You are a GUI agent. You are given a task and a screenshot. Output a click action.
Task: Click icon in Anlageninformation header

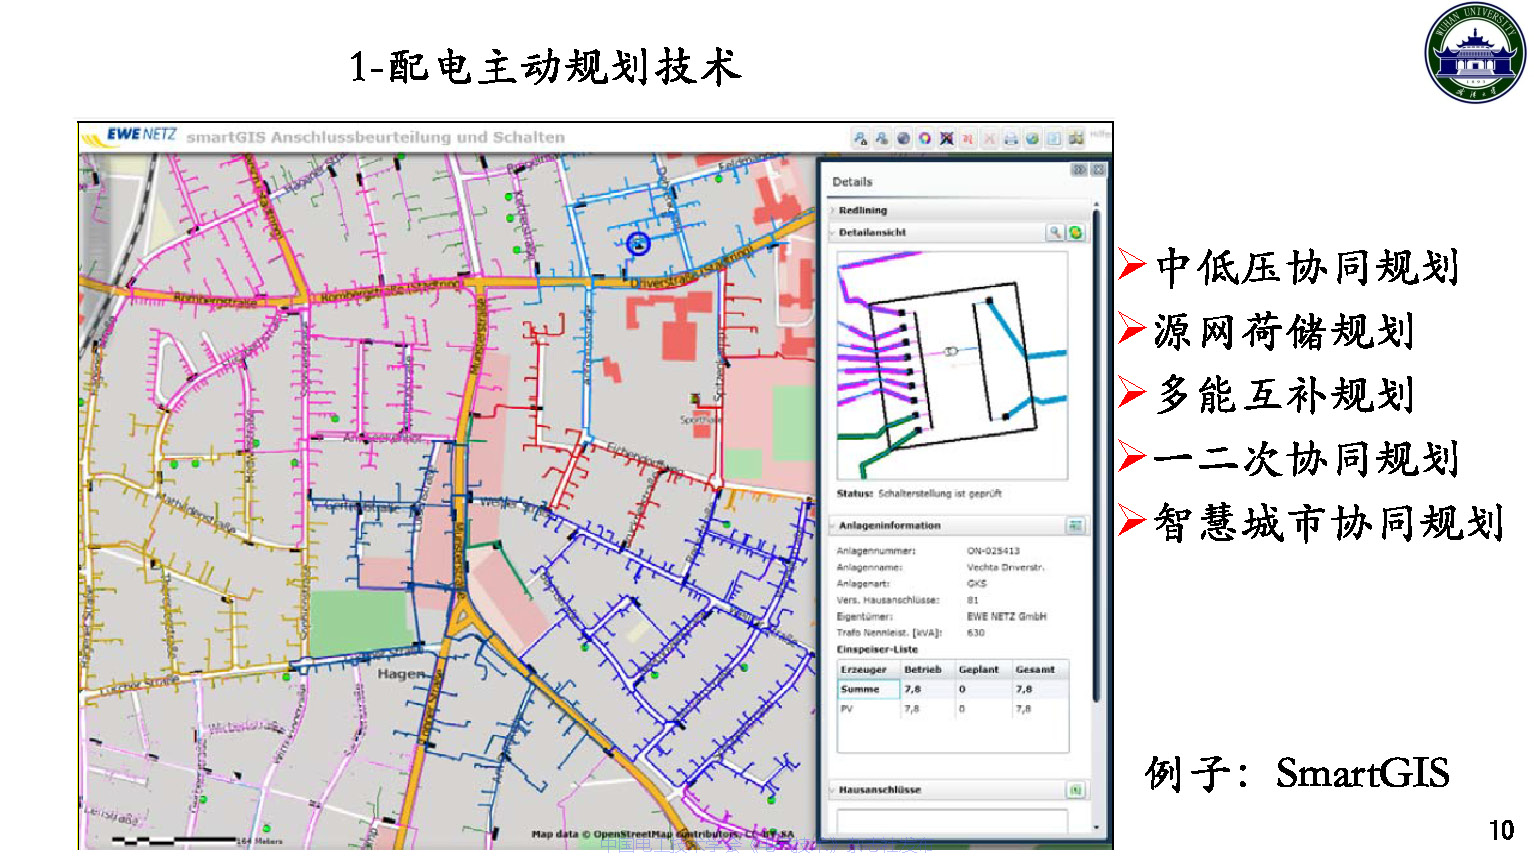pyautogui.click(x=1076, y=525)
